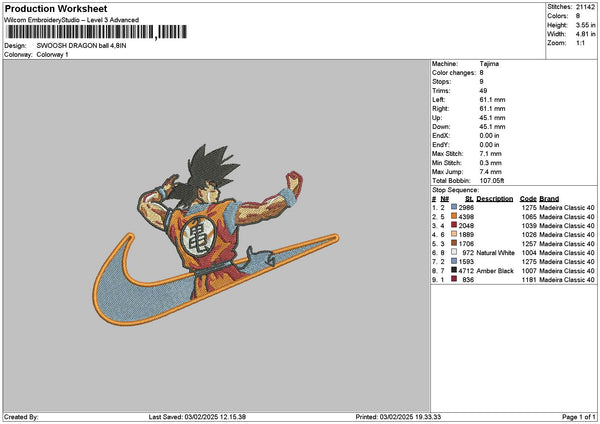This screenshot has width=600, height=424.
Task: Click the blue swatch for thread 2986
Action: coord(454,207)
